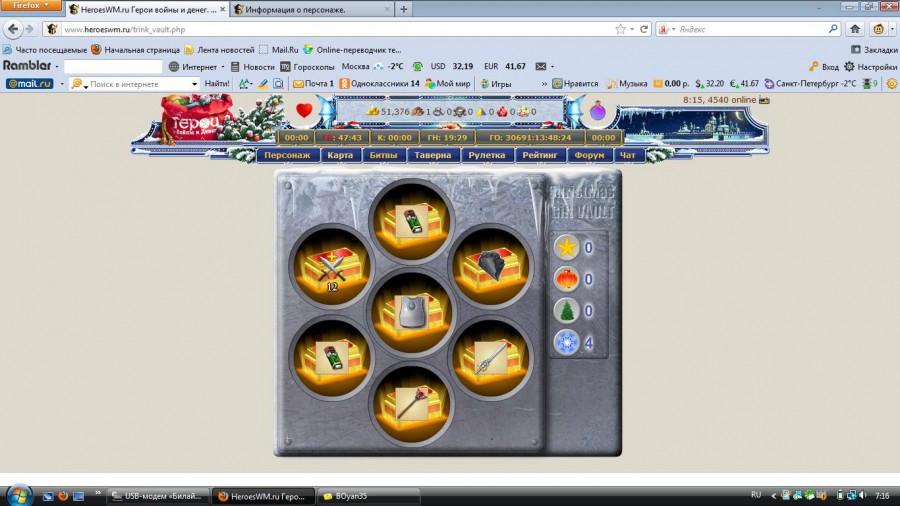Open the Форум link
Viewport: 900px width, 506px height.
[590, 155]
